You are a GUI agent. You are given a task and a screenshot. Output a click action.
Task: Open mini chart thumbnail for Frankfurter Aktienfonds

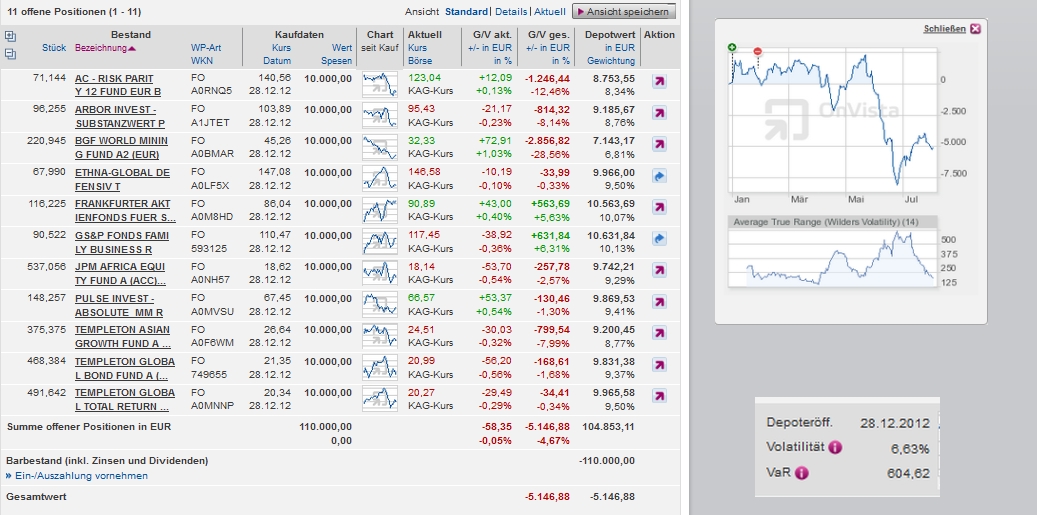pyautogui.click(x=379, y=208)
